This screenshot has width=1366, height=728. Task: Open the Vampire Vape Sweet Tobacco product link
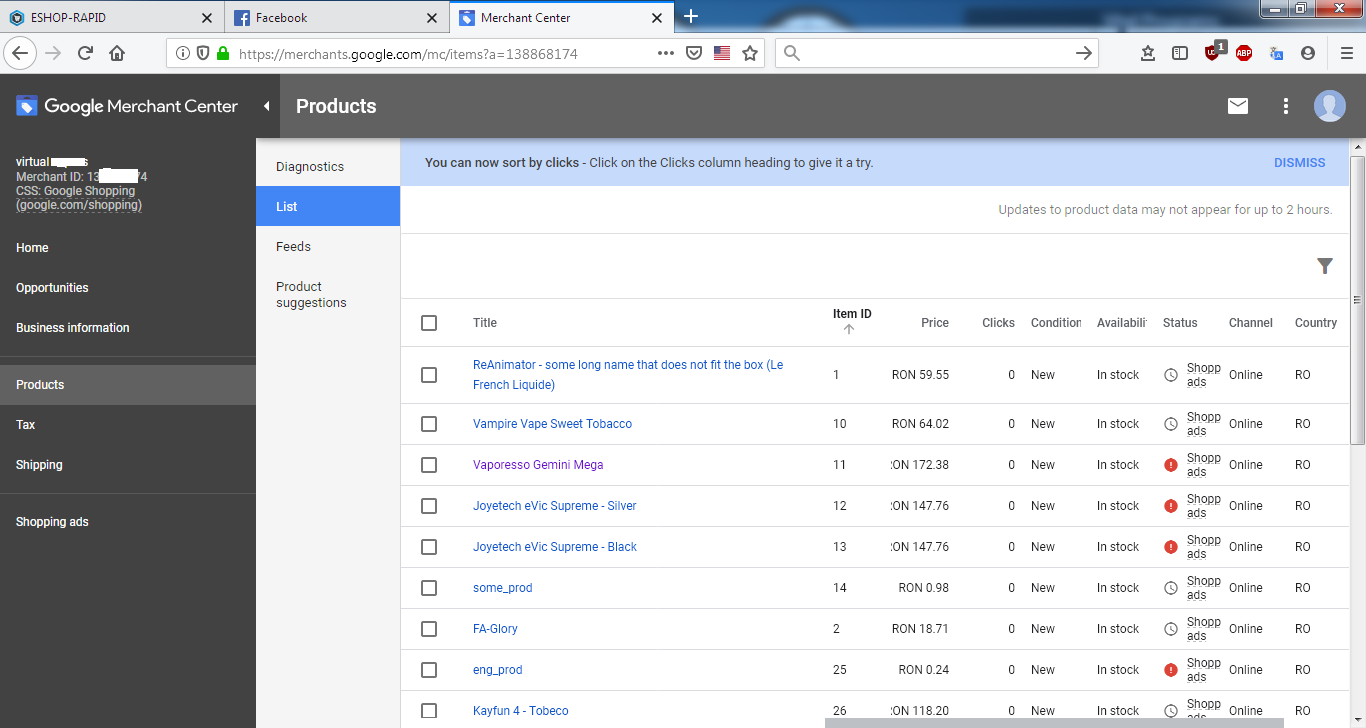point(552,424)
